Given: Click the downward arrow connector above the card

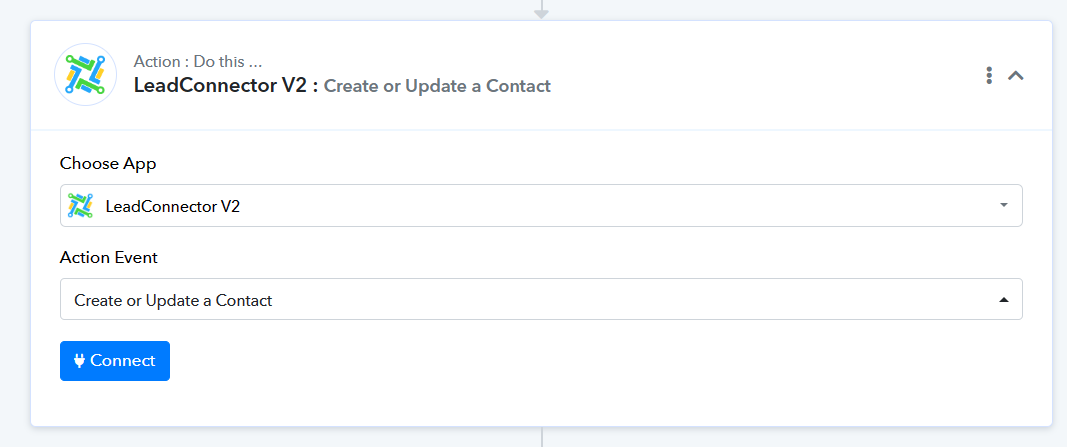Looking at the screenshot, I should point(541,12).
